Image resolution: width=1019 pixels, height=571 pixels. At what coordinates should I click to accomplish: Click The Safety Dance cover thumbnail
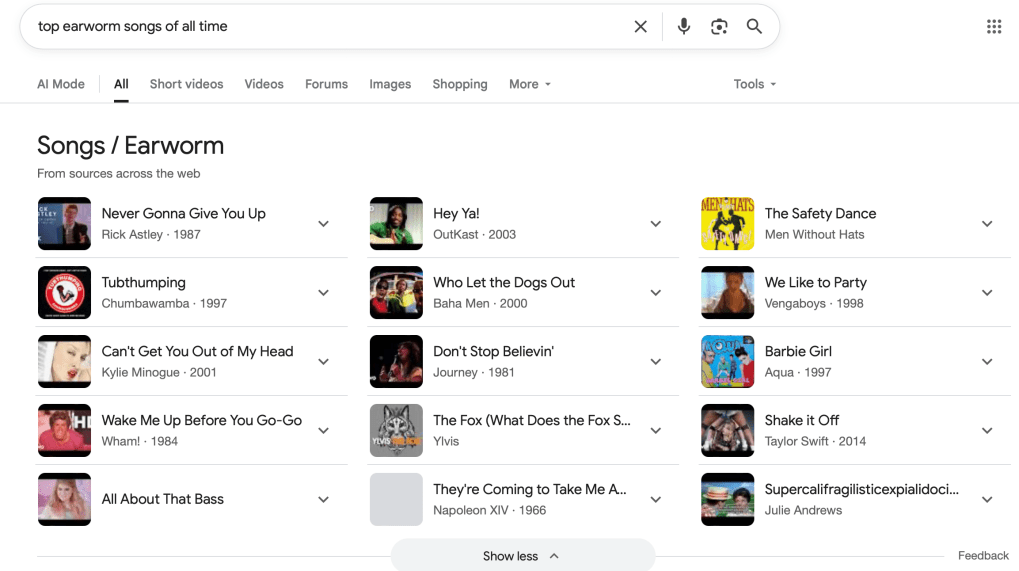[x=727, y=223]
